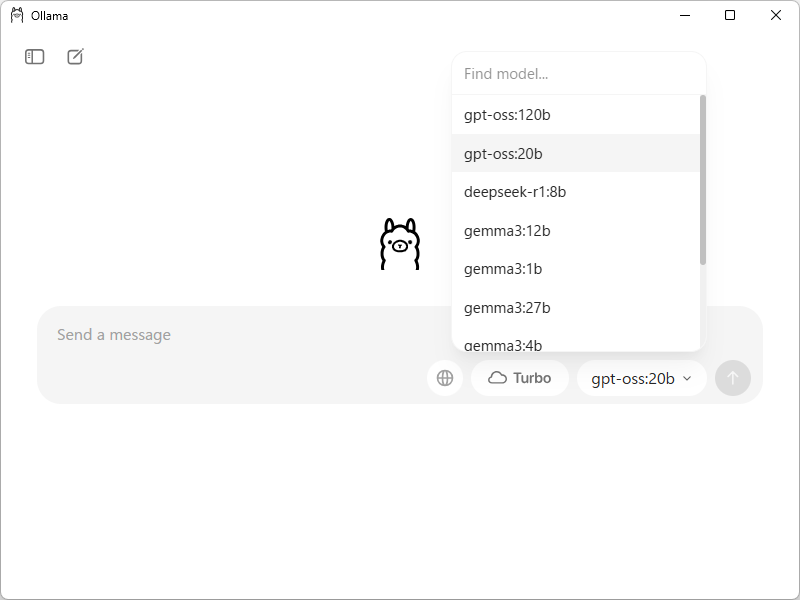Start a new chat with the compose icon
The height and width of the screenshot is (600, 800).
[x=75, y=57]
